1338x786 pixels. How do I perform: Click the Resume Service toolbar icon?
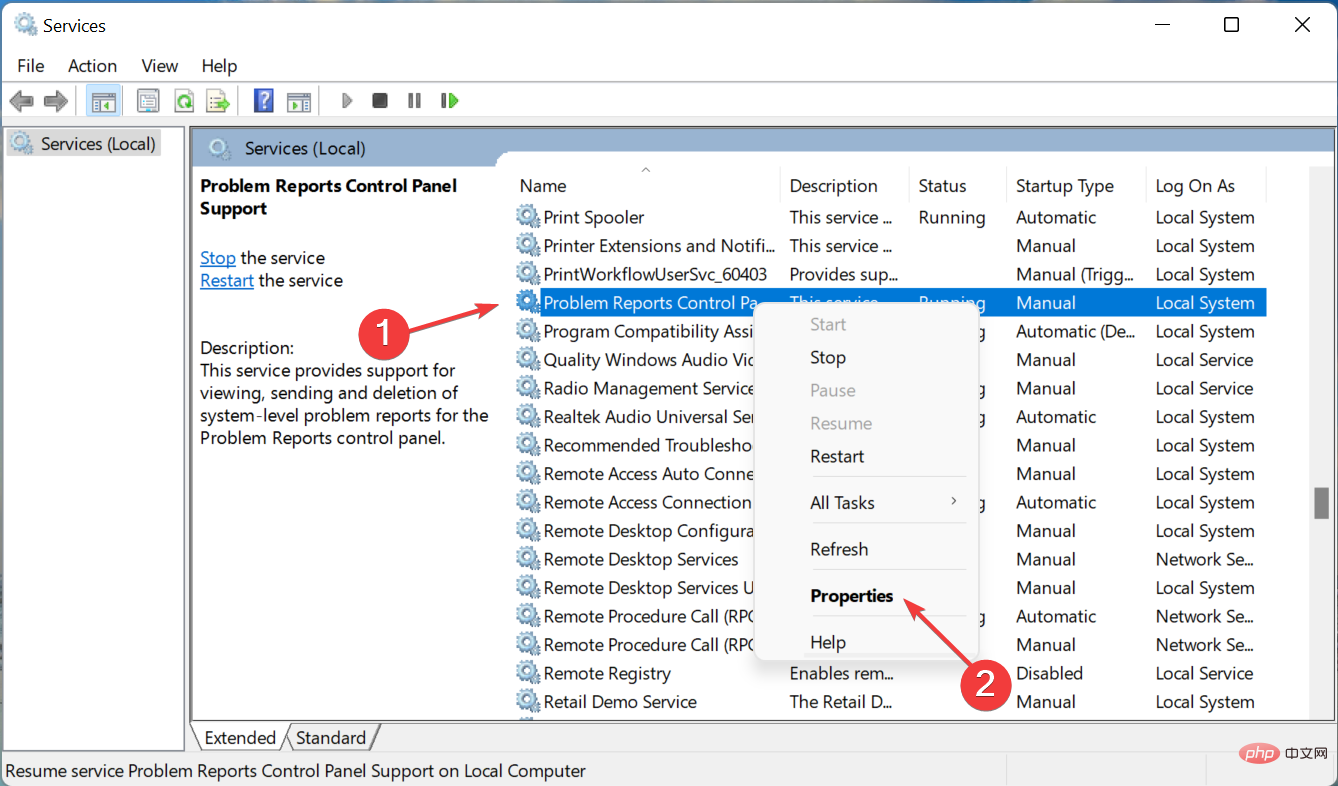click(449, 100)
